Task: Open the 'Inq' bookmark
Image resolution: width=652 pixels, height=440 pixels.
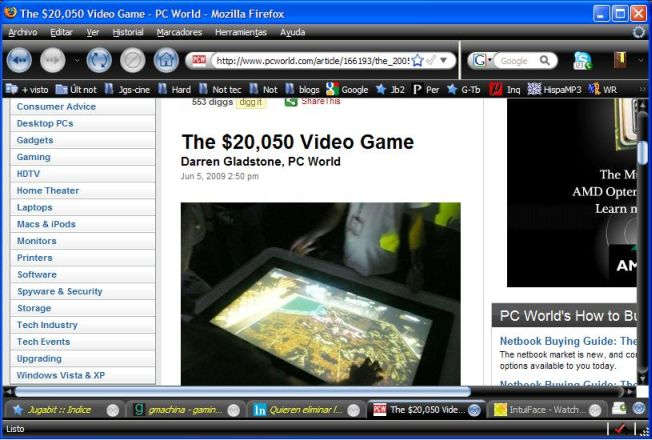Action: [x=504, y=89]
